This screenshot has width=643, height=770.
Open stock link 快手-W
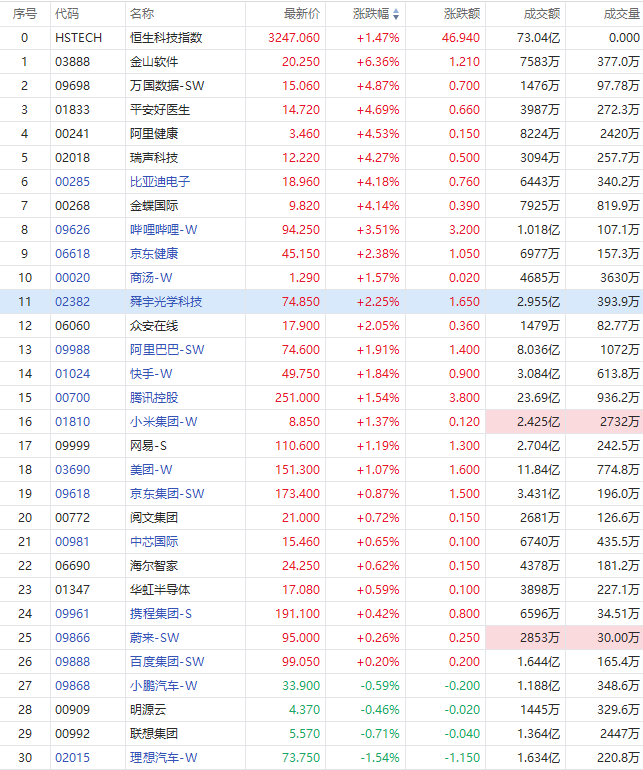pyautogui.click(x=151, y=374)
